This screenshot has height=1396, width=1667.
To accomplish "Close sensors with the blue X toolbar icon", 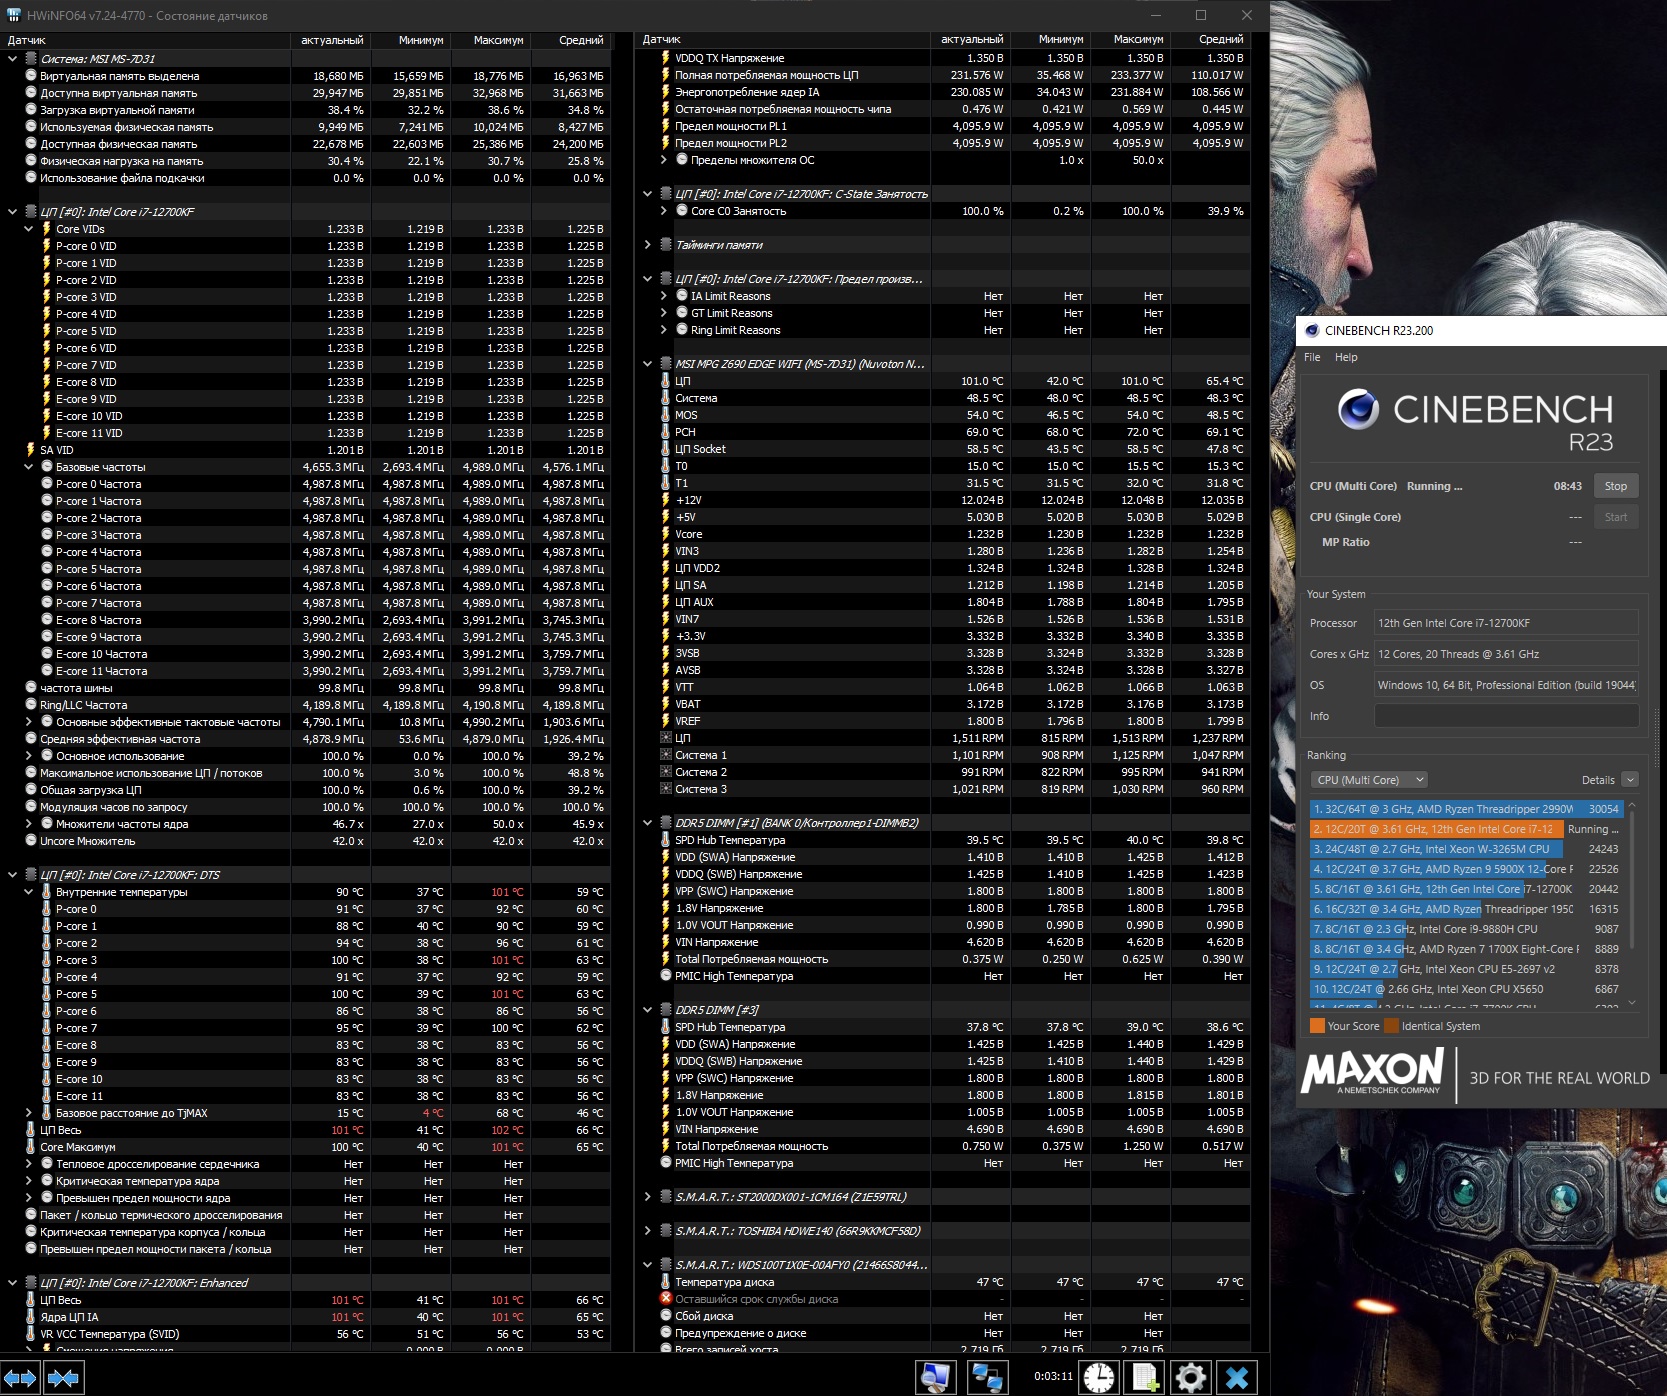I will [x=1237, y=1378].
